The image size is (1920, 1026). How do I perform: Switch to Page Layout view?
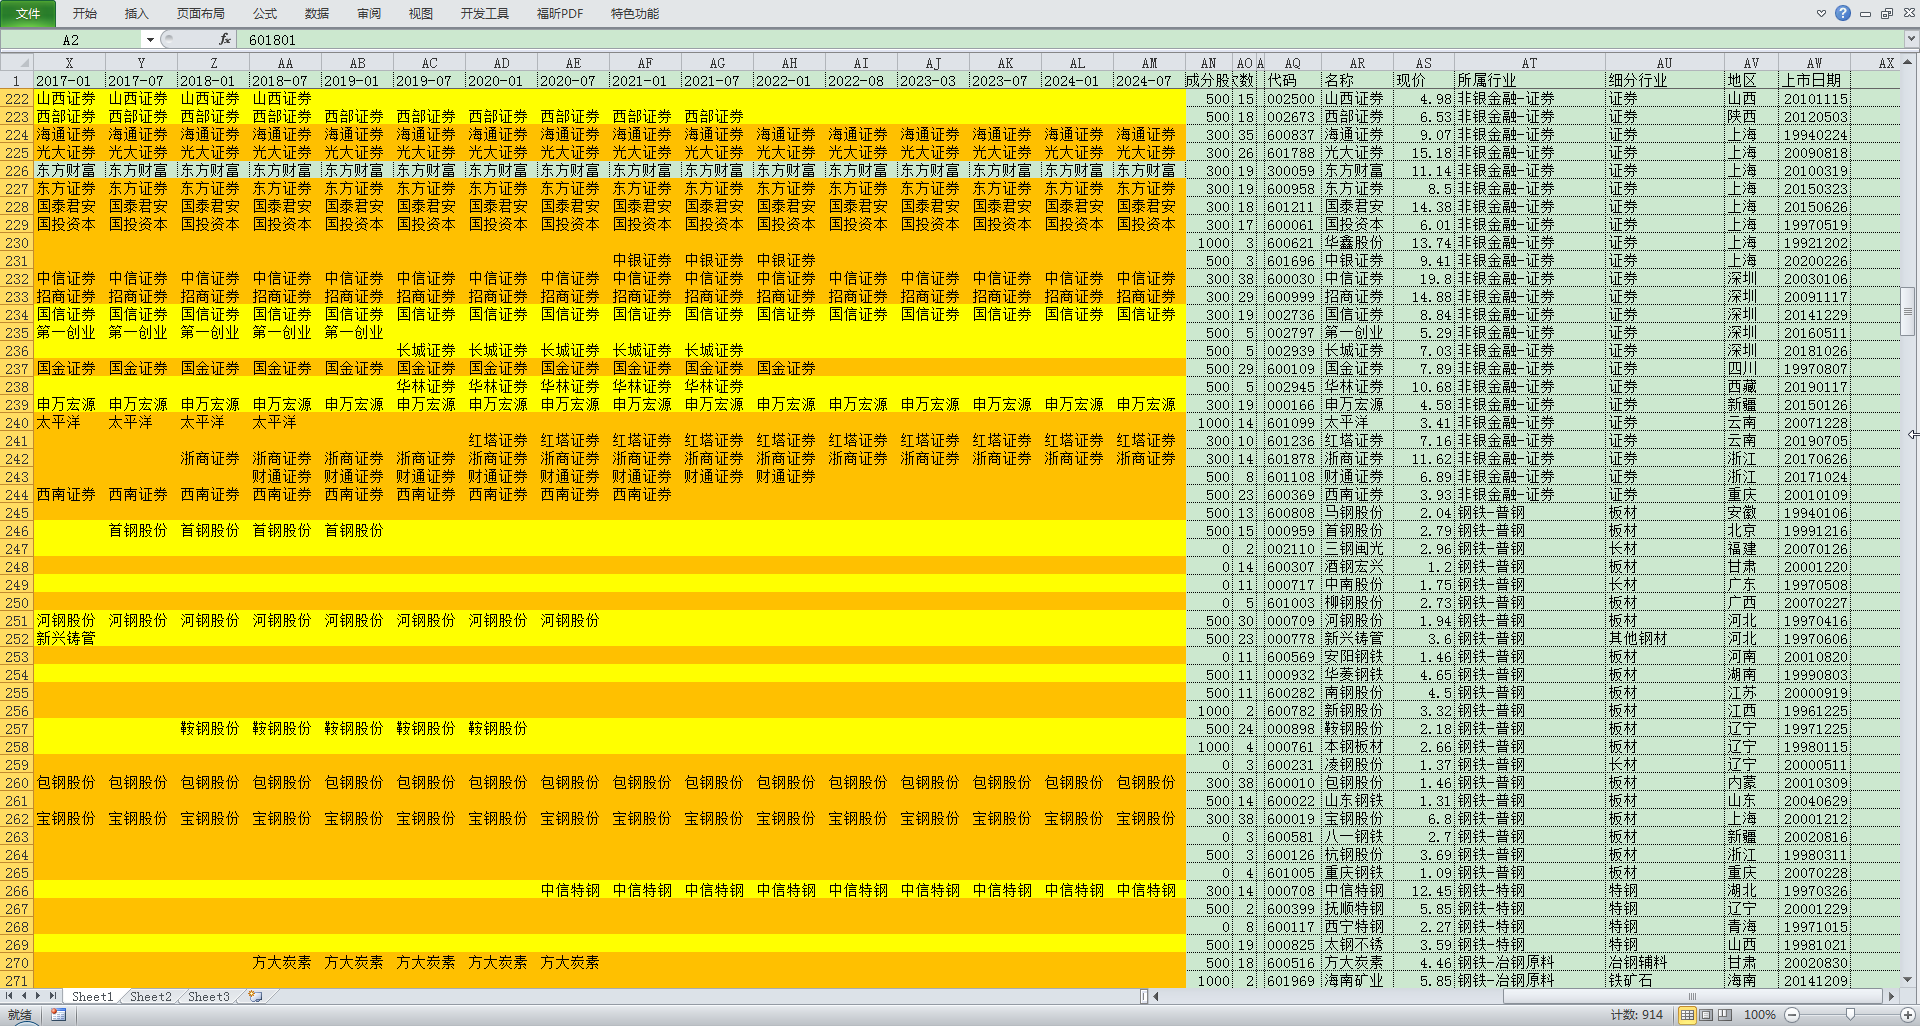(x=1706, y=1014)
